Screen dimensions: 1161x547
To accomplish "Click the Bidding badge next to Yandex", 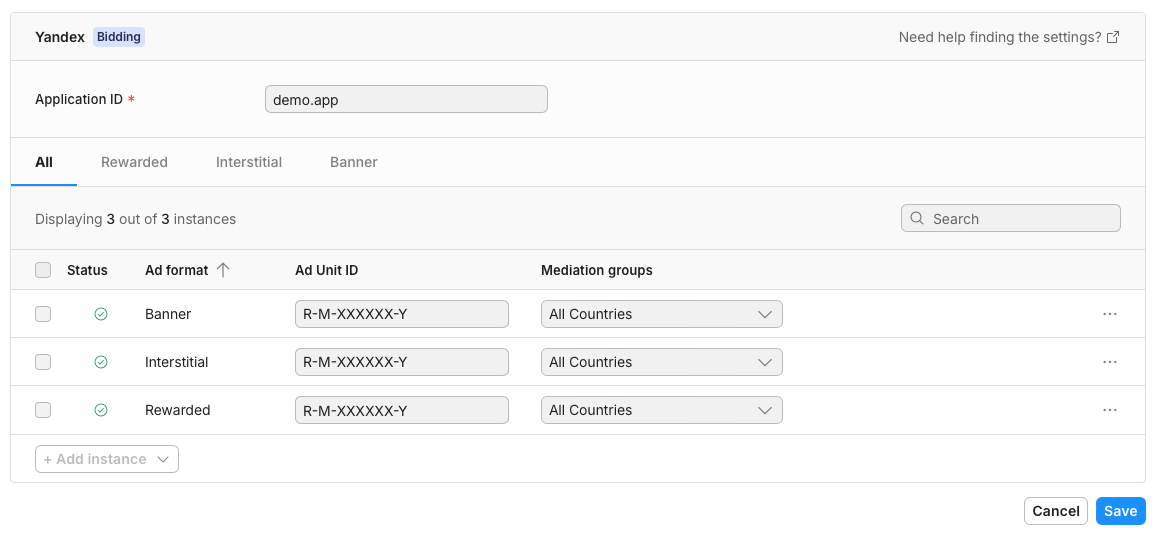I will (118, 37).
